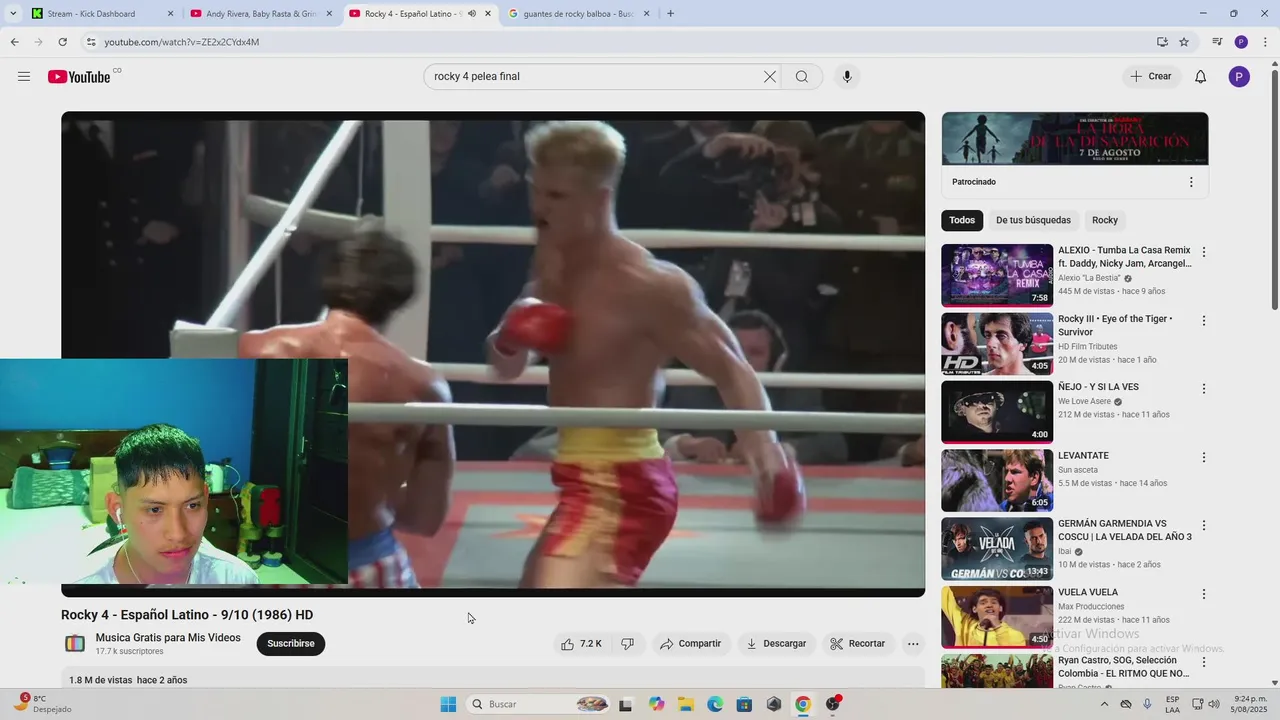
Task: Open more actions menu below the video
Action: 913,644
